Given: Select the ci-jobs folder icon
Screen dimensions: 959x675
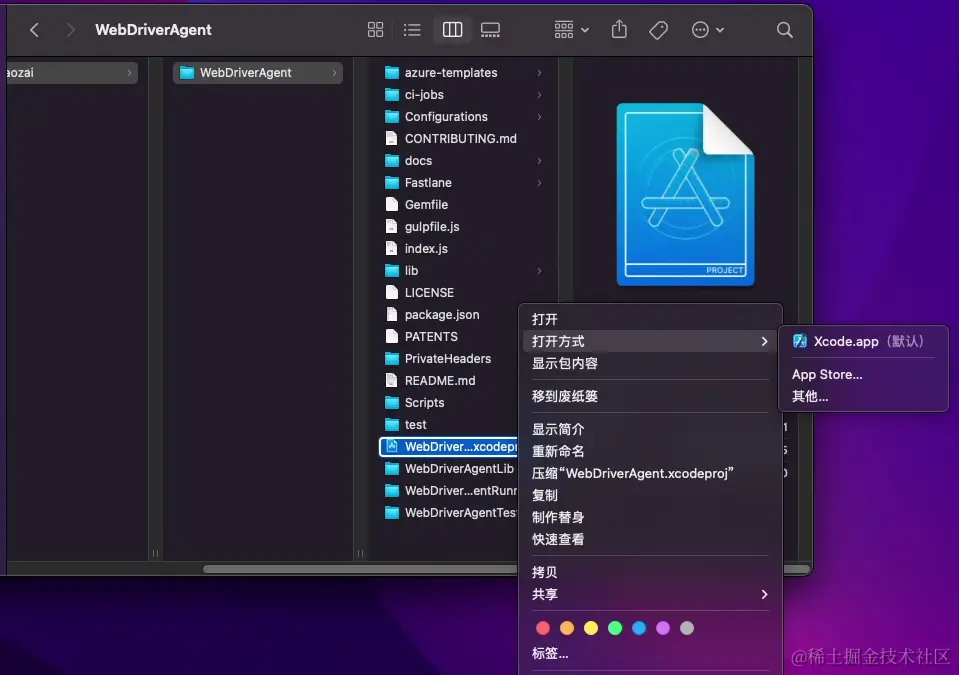Looking at the screenshot, I should (x=392, y=95).
